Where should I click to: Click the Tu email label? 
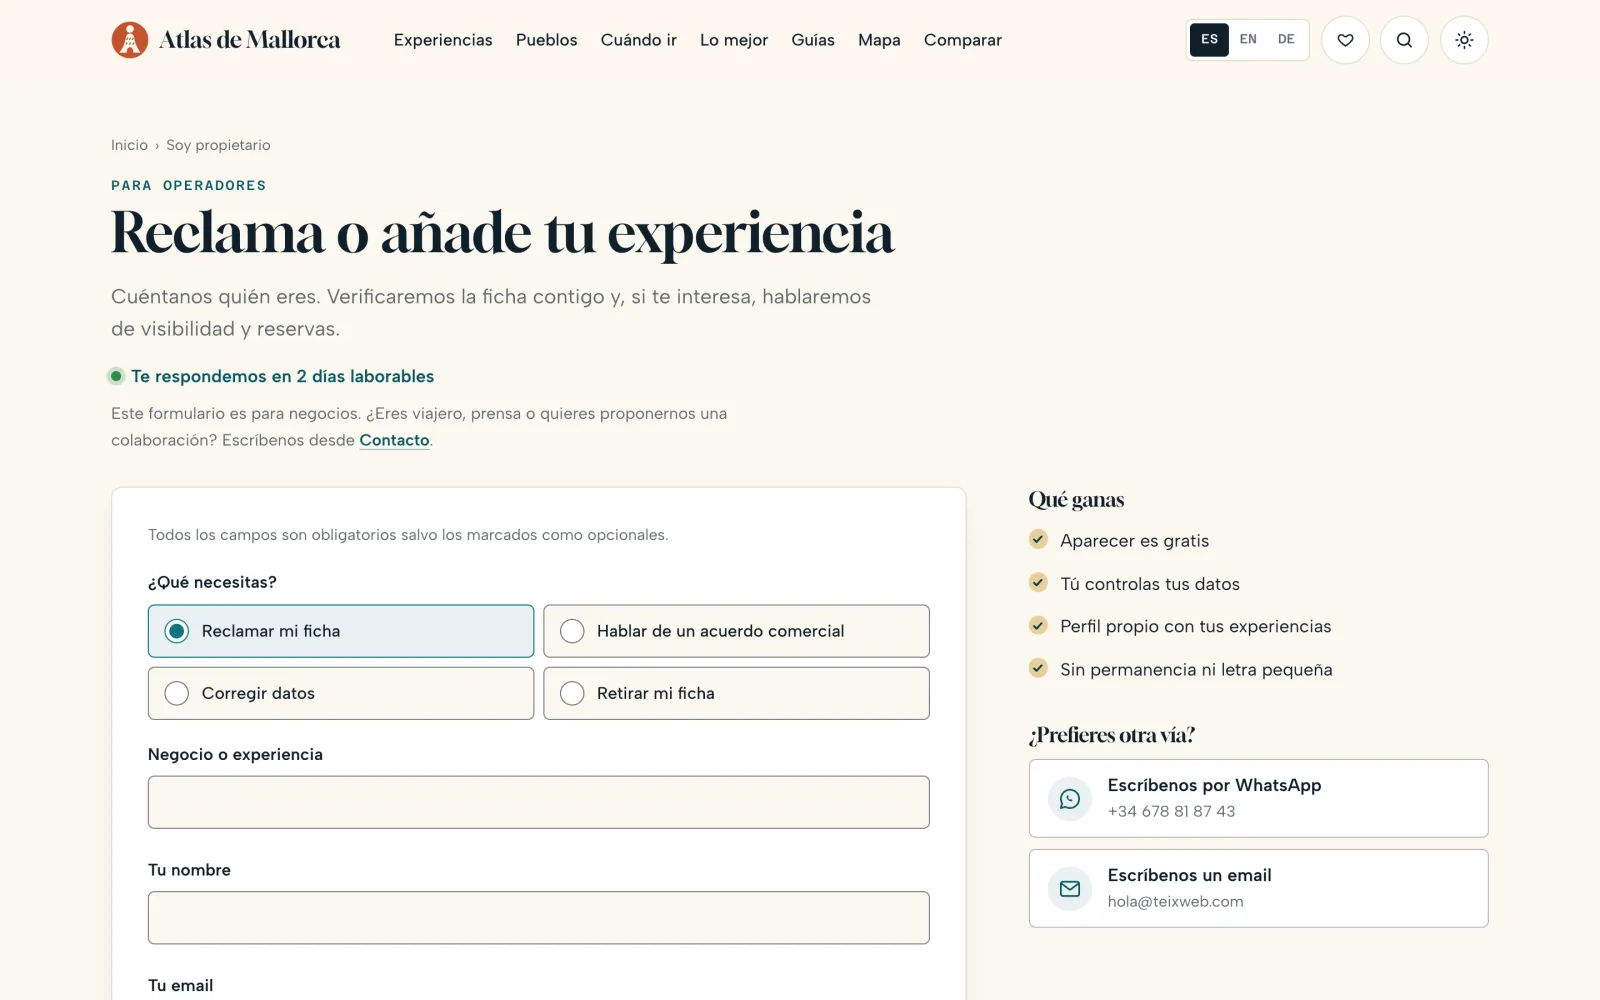coord(180,985)
